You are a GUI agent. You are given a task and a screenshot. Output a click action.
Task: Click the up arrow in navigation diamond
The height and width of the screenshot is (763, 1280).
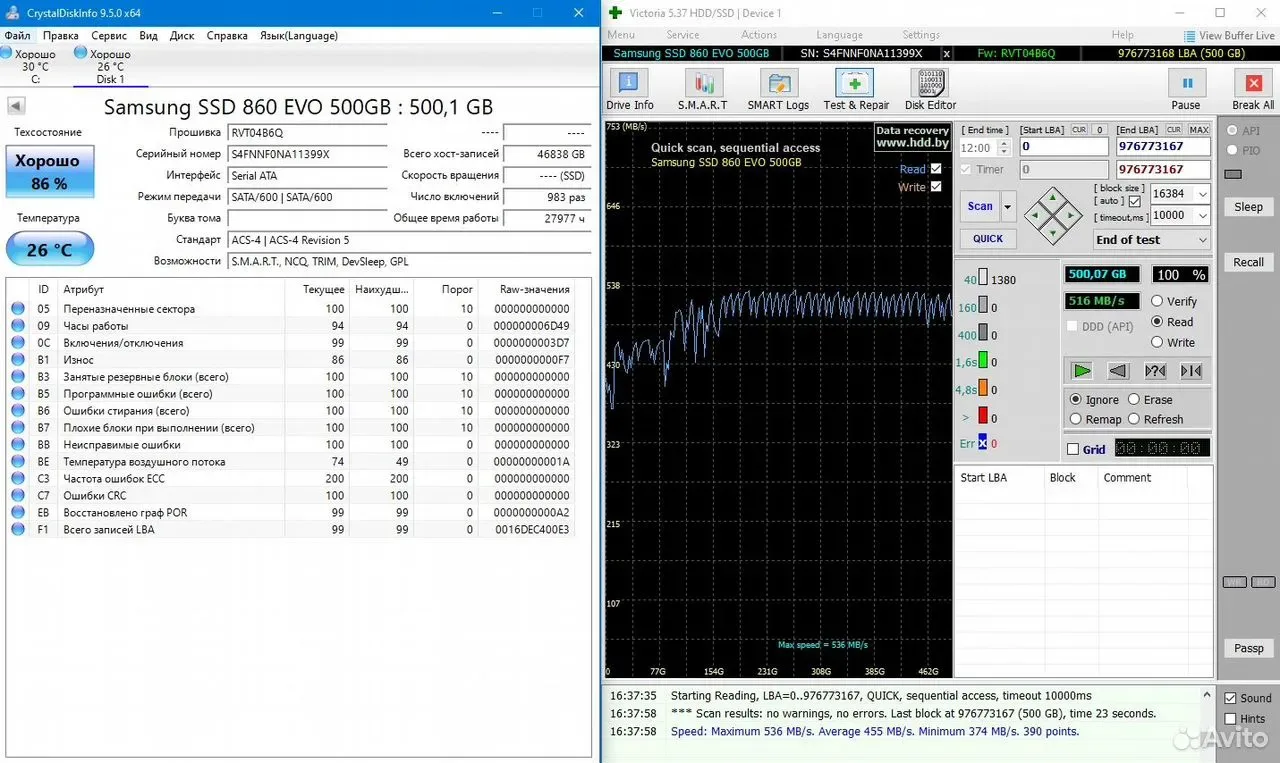click(x=1052, y=196)
